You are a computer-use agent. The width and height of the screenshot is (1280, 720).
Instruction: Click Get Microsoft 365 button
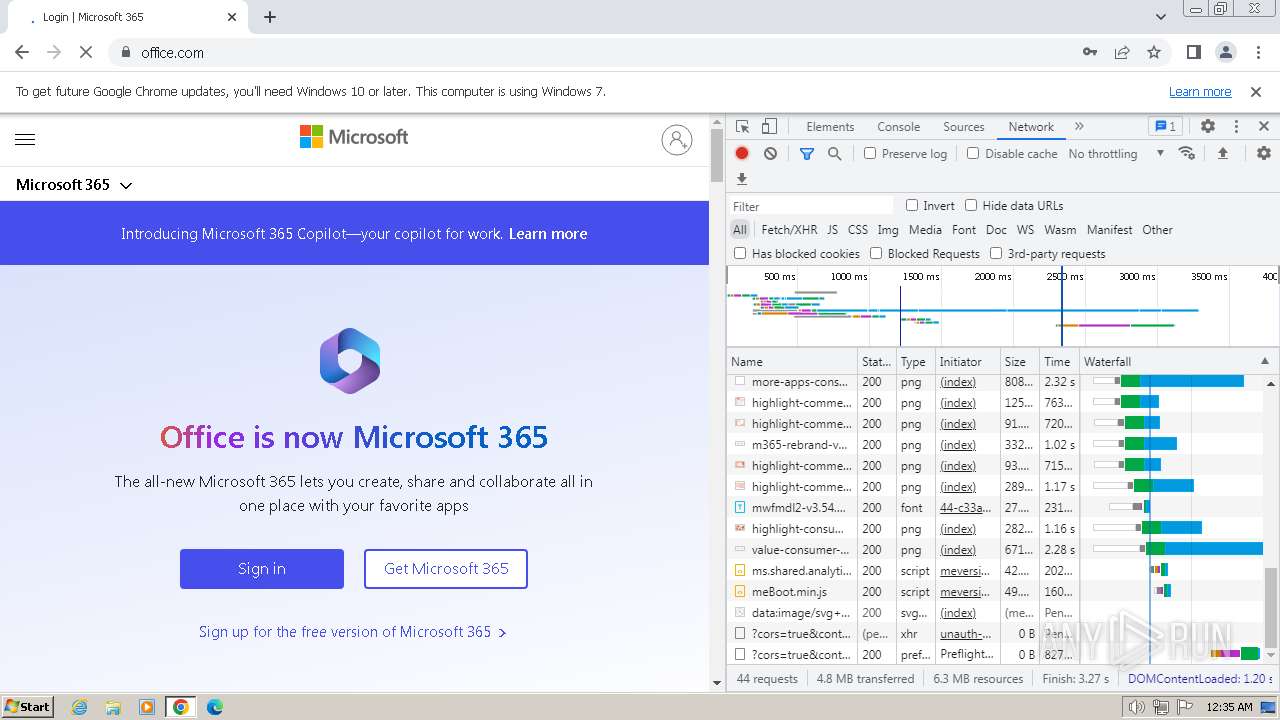446,569
